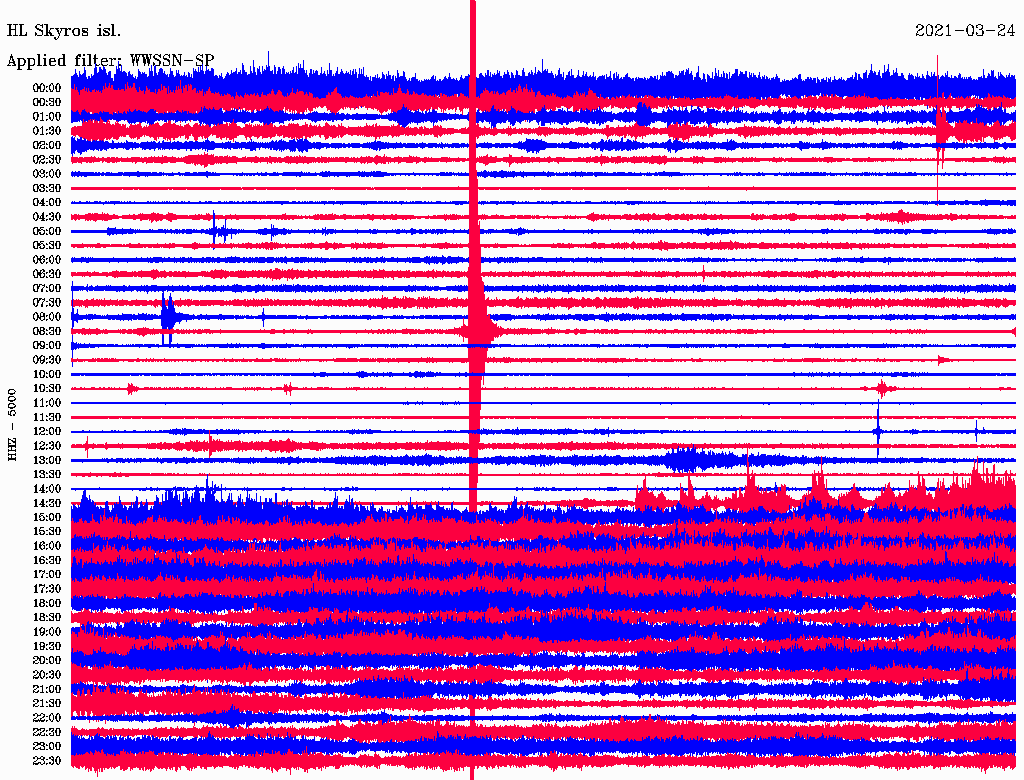Select the 12:30 time label
Screen dimensions: 1024x780
(x=47, y=446)
